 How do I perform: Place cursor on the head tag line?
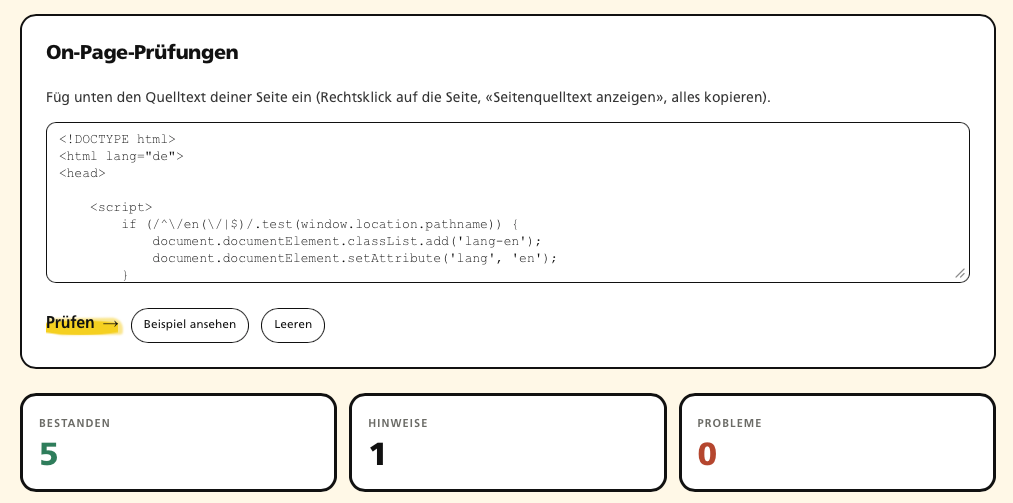tap(82, 172)
